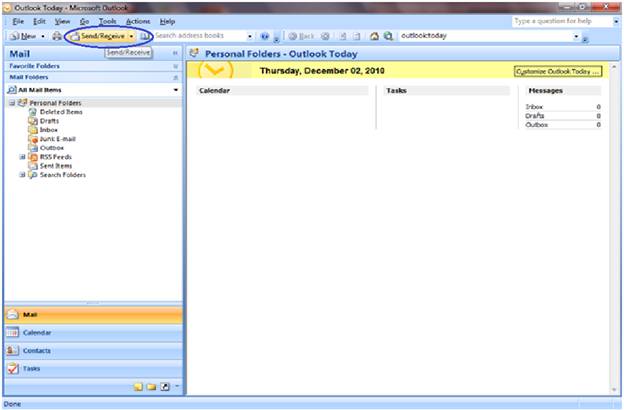Open Drafts link under Messages
624x410 pixels.
(534, 116)
